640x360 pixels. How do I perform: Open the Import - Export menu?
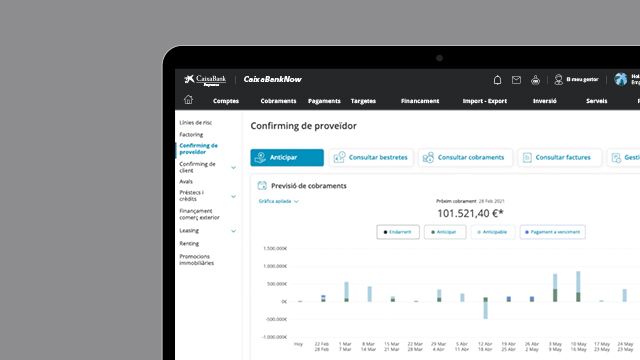tap(484, 101)
